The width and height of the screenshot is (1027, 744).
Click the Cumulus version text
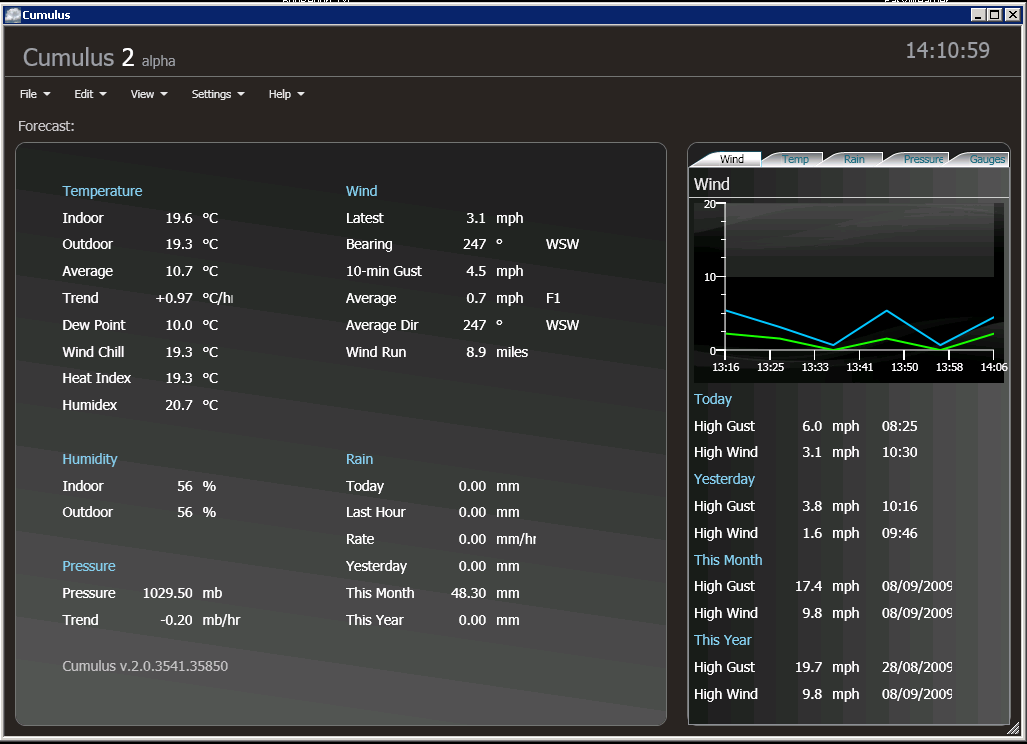145,666
